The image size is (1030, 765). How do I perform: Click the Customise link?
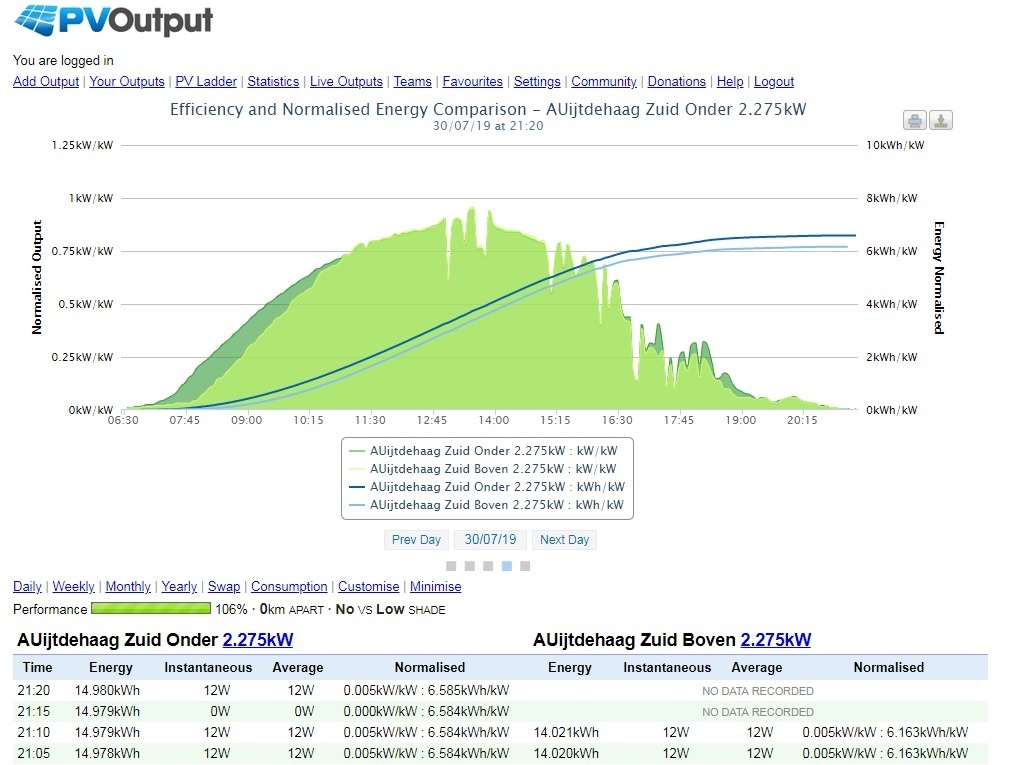tap(369, 586)
